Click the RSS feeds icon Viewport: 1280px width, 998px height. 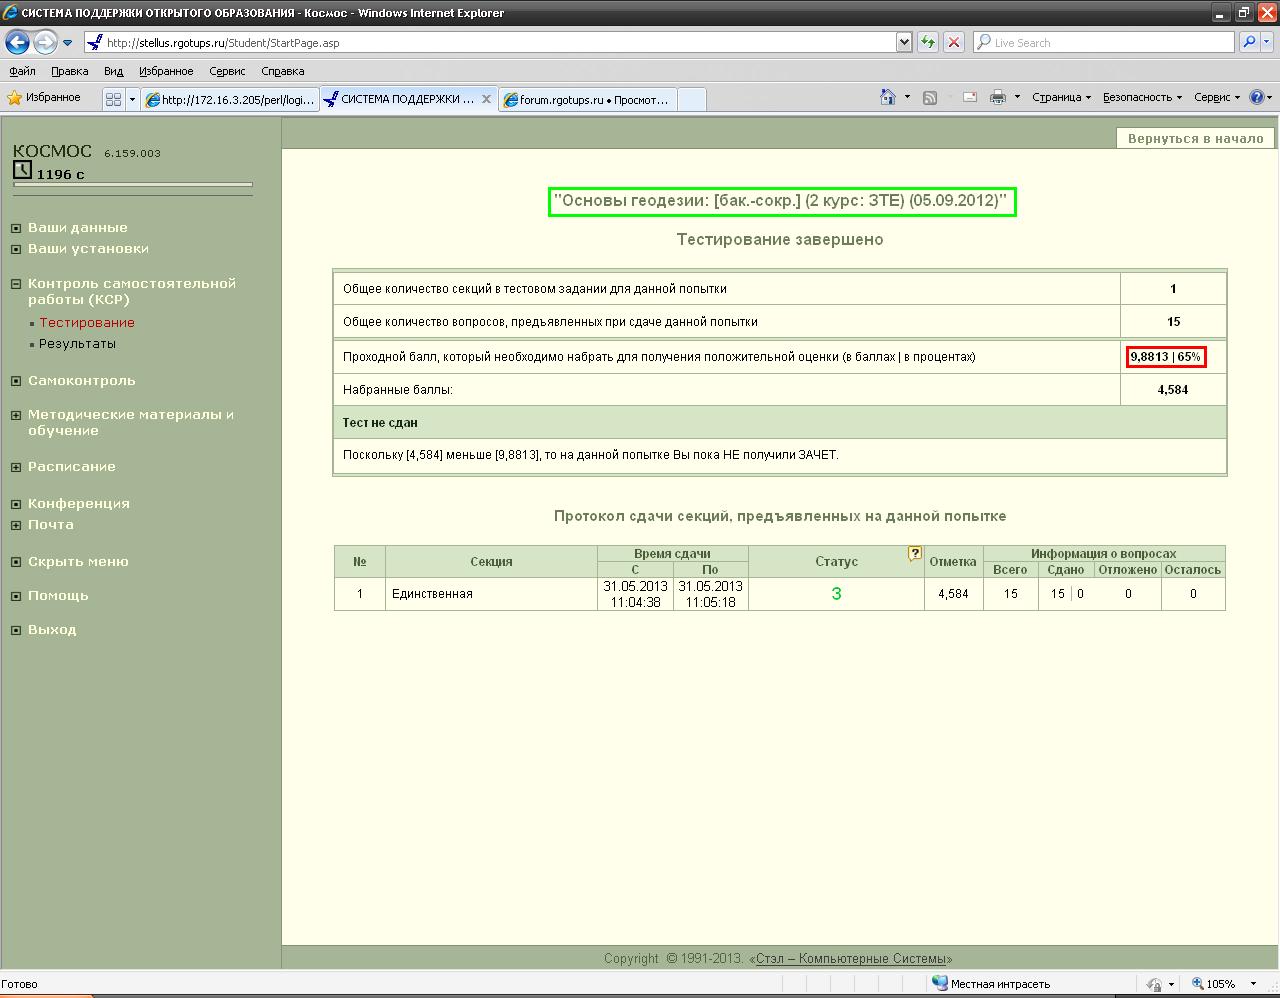[931, 97]
